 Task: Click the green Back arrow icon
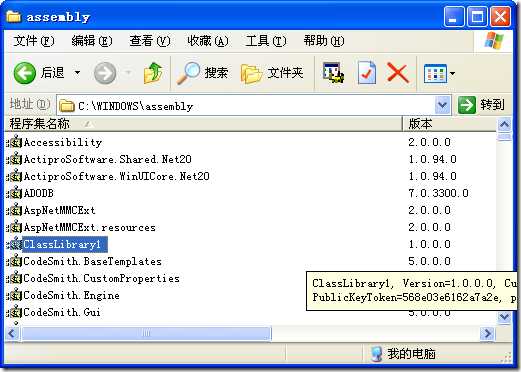(25, 73)
